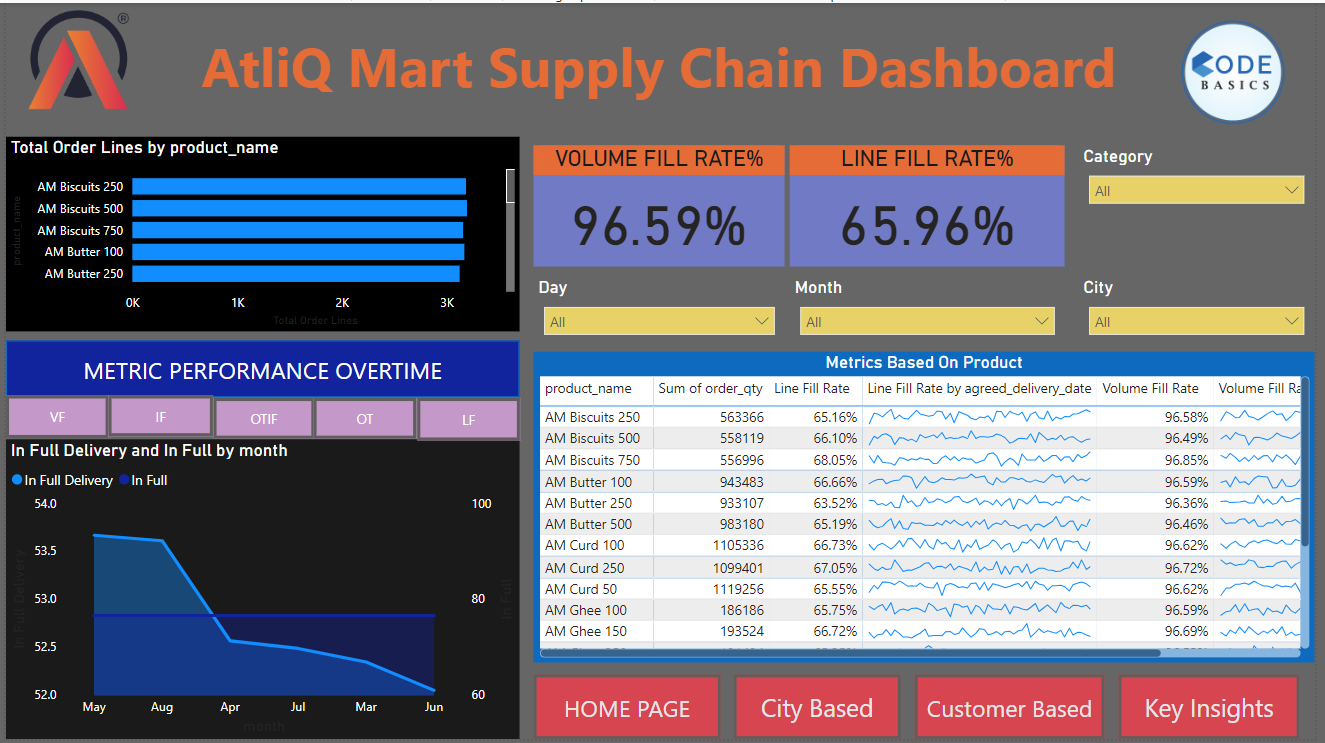This screenshot has height=743, width=1325.
Task: Click the horizontal scrollbar of Metrics table
Action: 851,653
